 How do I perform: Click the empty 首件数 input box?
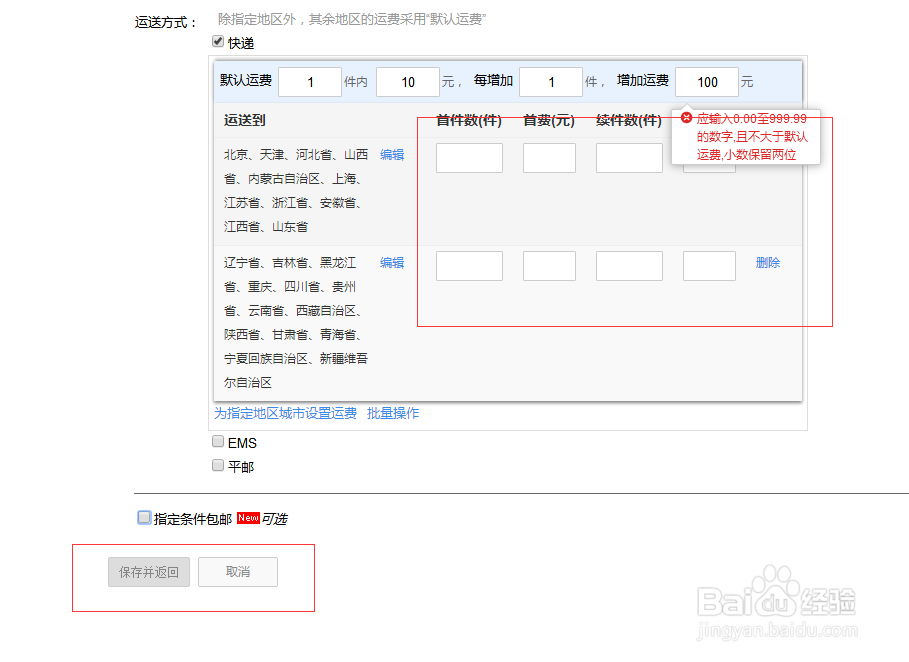[468, 157]
